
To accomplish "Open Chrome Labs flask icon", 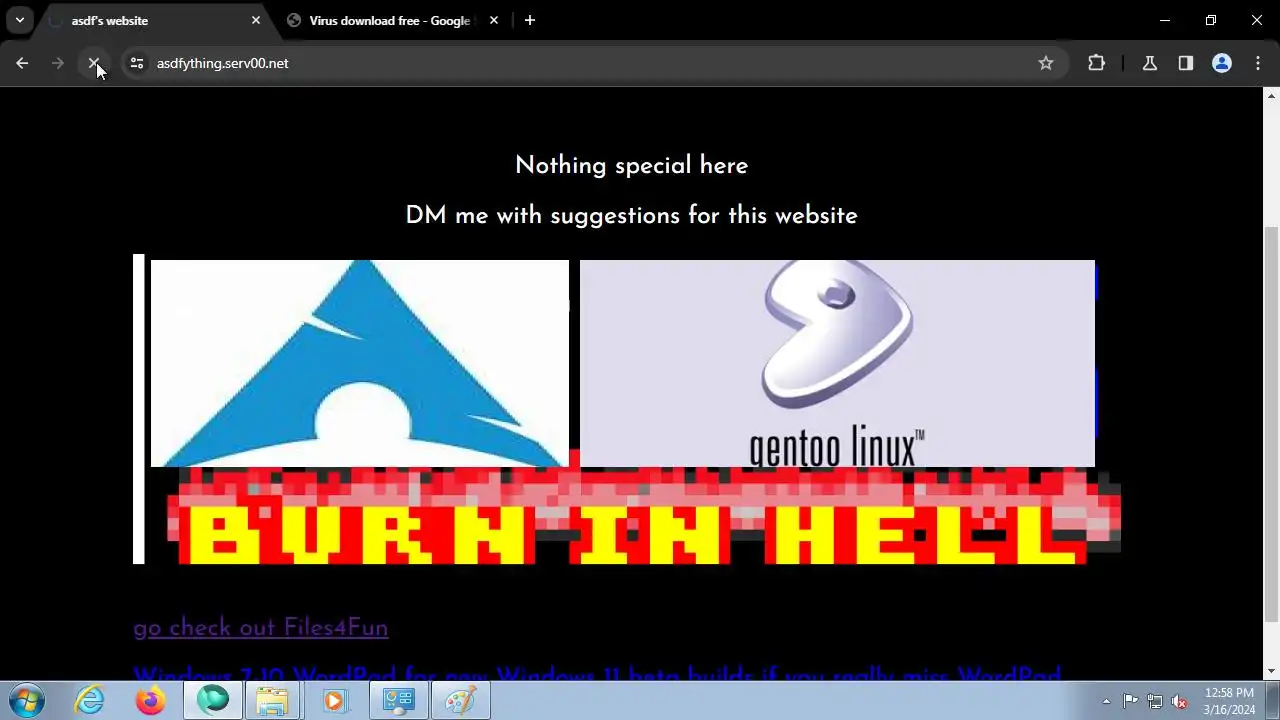I will coord(1150,63).
